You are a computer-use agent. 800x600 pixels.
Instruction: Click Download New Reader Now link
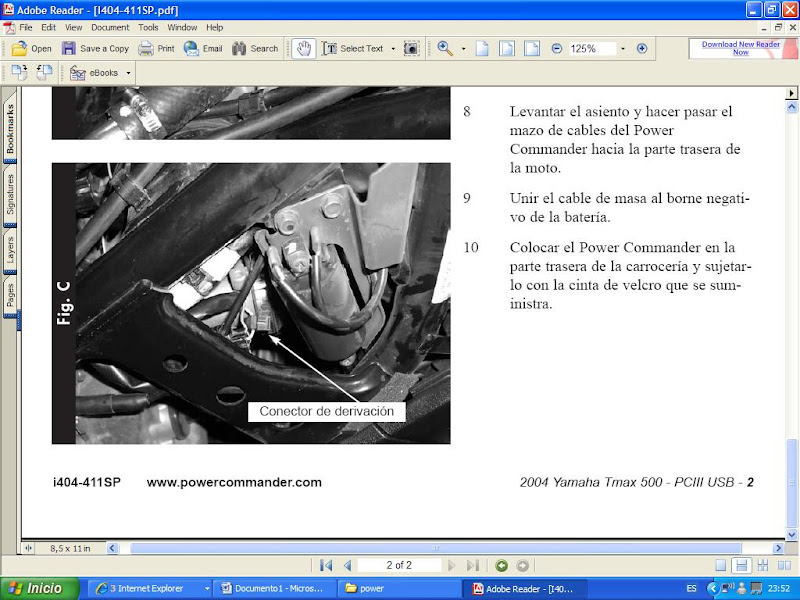[740, 48]
